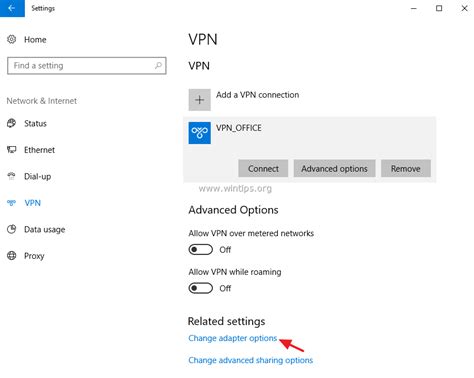Click the Ethernet monitor icon
The image size is (474, 378).
(x=12, y=150)
